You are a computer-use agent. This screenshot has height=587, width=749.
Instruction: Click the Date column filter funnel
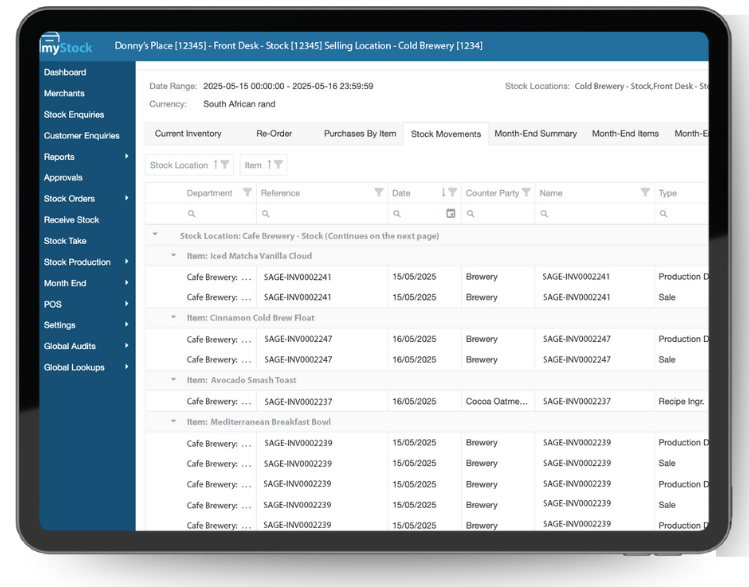pyautogui.click(x=453, y=193)
